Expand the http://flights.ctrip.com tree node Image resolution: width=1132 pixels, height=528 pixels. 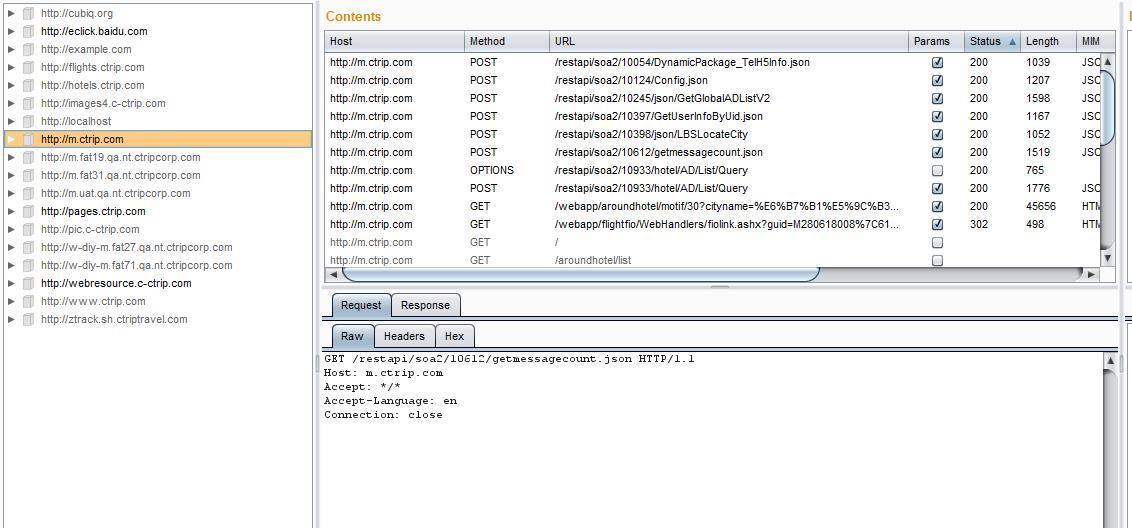click(x=11, y=67)
